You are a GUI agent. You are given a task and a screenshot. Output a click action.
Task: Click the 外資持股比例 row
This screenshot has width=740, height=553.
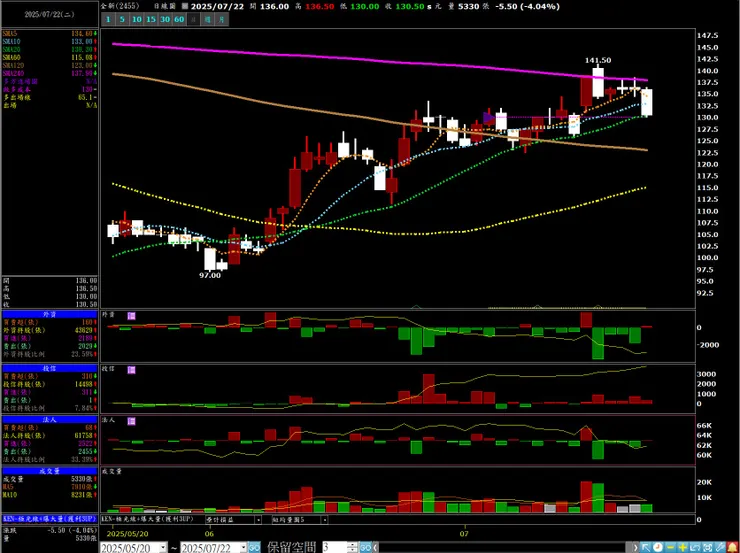tap(50, 354)
